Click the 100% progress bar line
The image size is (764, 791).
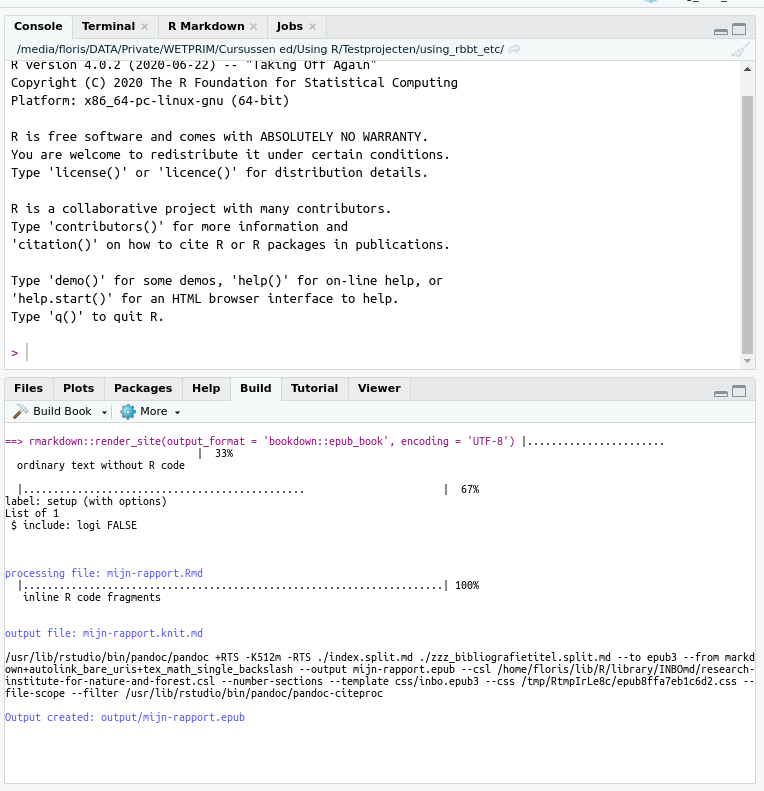(249, 585)
